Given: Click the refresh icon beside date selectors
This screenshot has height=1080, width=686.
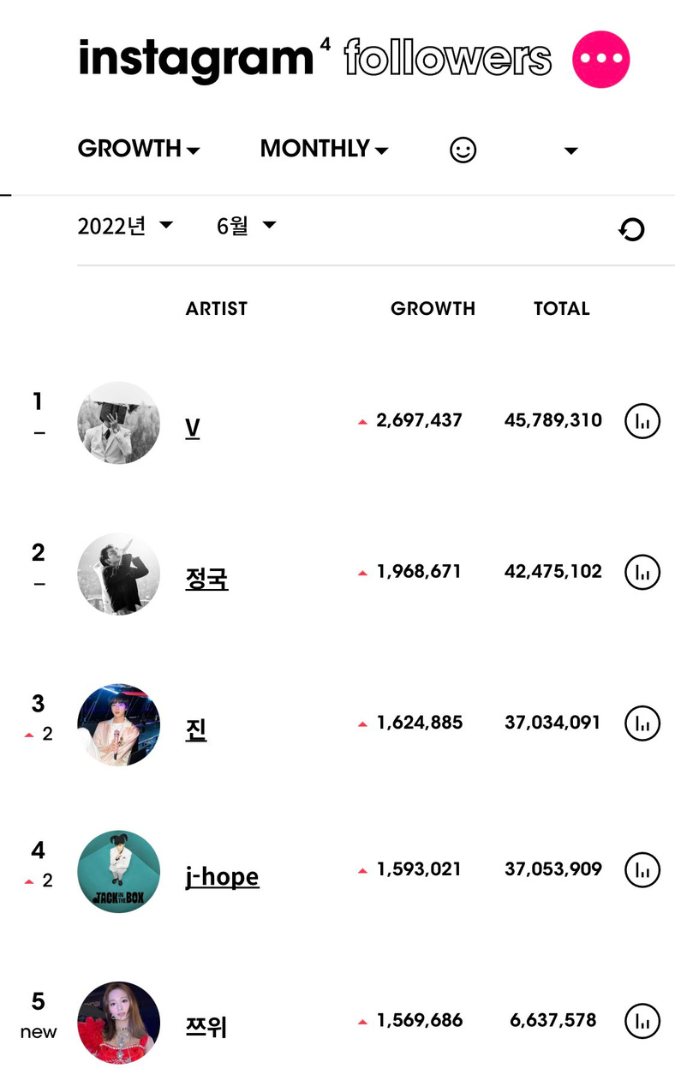Looking at the screenshot, I should (x=631, y=229).
